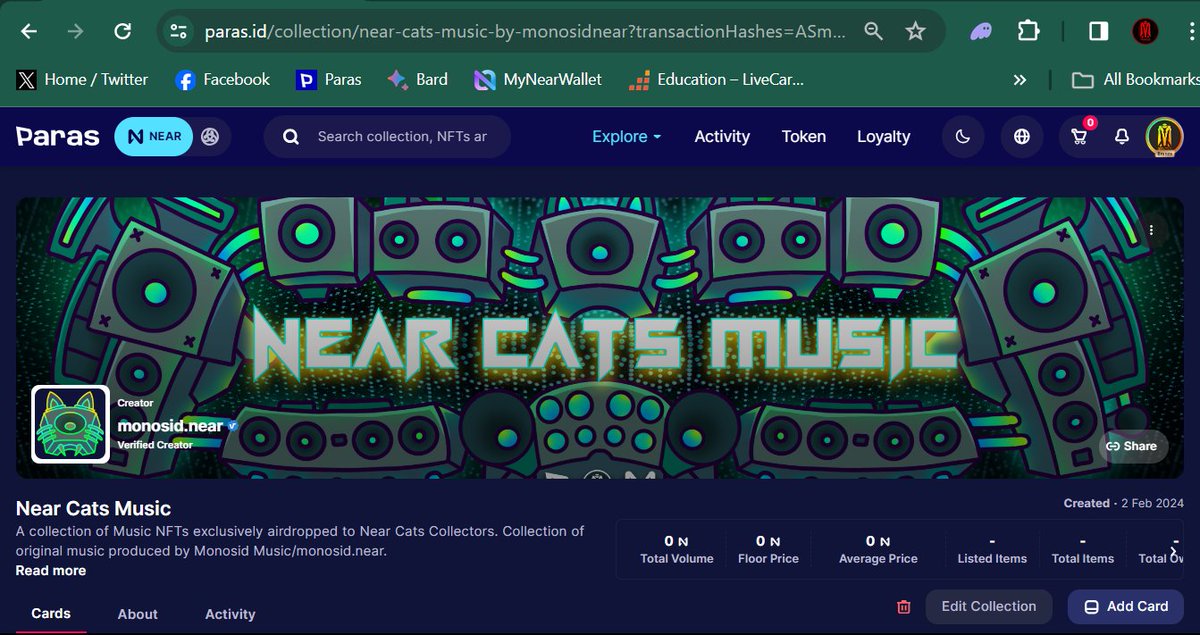Image resolution: width=1200 pixels, height=635 pixels.
Task: Expand the Explore dropdown menu
Action: 626,137
